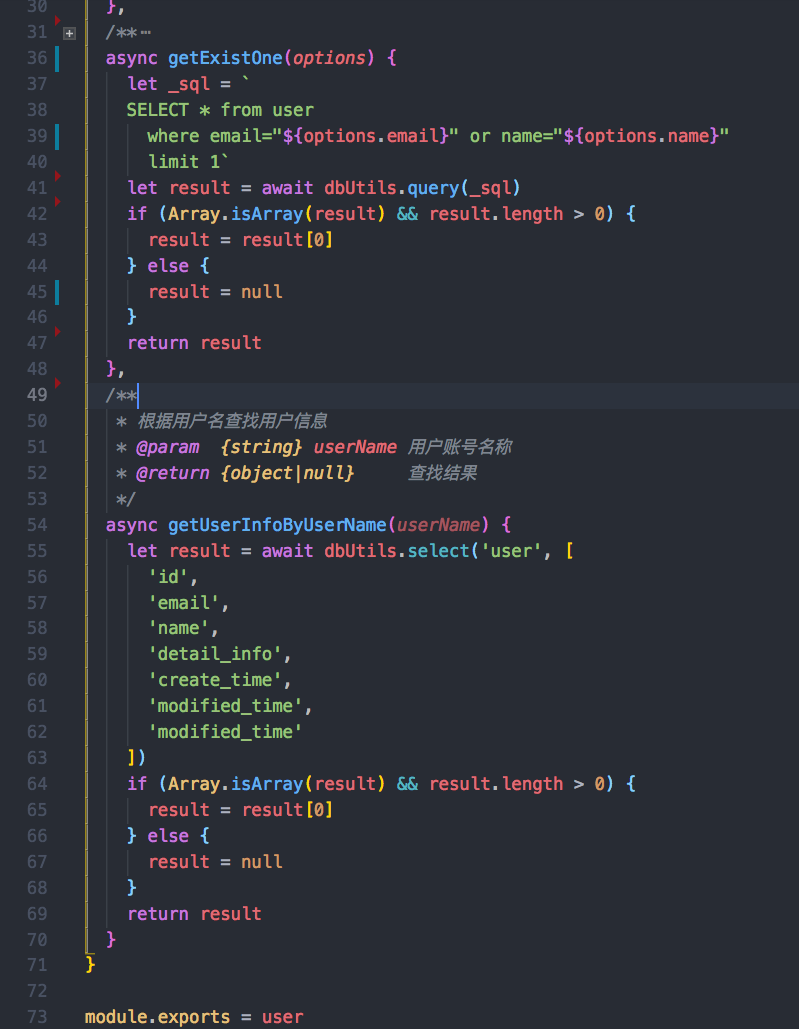Click the 'name' string on line 58

(x=178, y=628)
